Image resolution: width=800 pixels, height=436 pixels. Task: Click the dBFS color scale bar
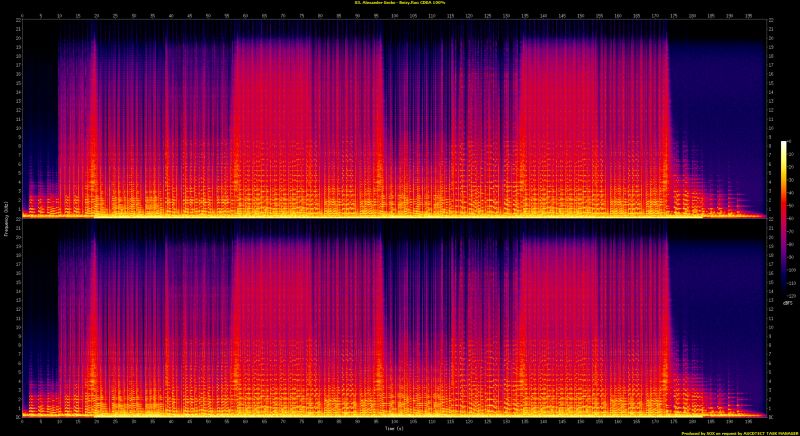pos(785,218)
